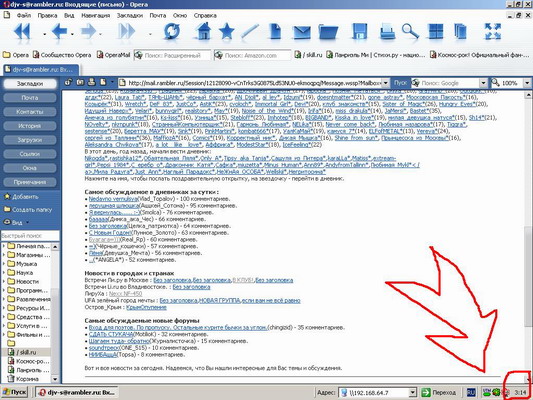Open OperaMail bookmark in bar
Screen dimensions: 533x400
tap(114, 55)
